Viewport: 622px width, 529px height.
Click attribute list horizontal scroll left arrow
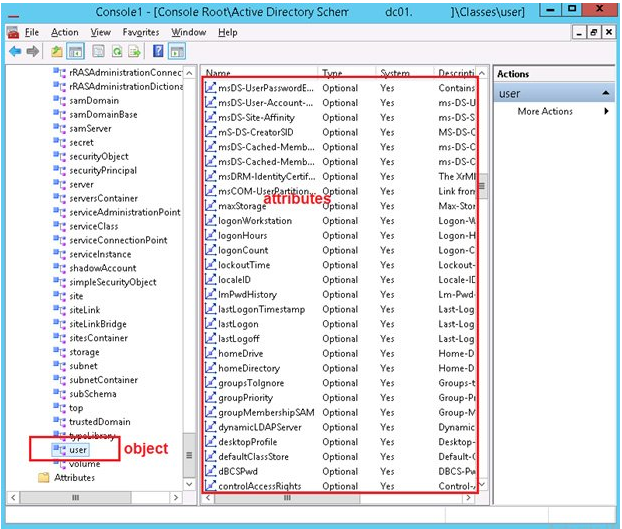pos(208,498)
